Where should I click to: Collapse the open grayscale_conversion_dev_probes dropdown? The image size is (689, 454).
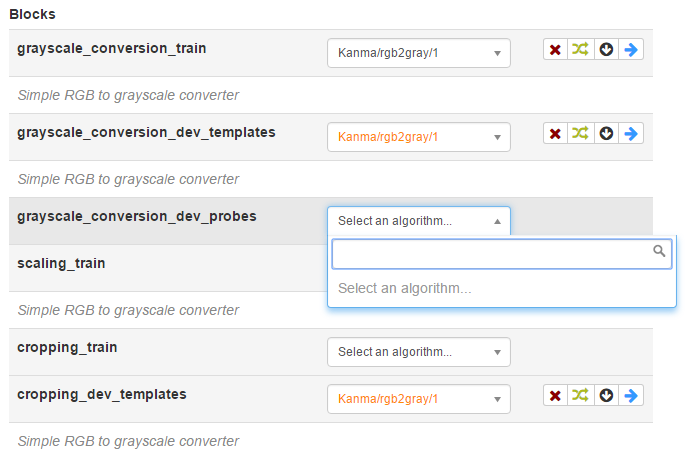[419, 221]
